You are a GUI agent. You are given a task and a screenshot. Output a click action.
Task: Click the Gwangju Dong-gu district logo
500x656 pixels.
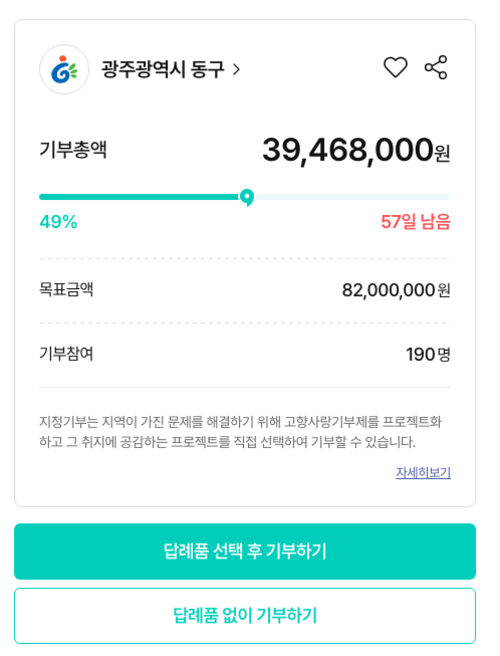pos(64,69)
